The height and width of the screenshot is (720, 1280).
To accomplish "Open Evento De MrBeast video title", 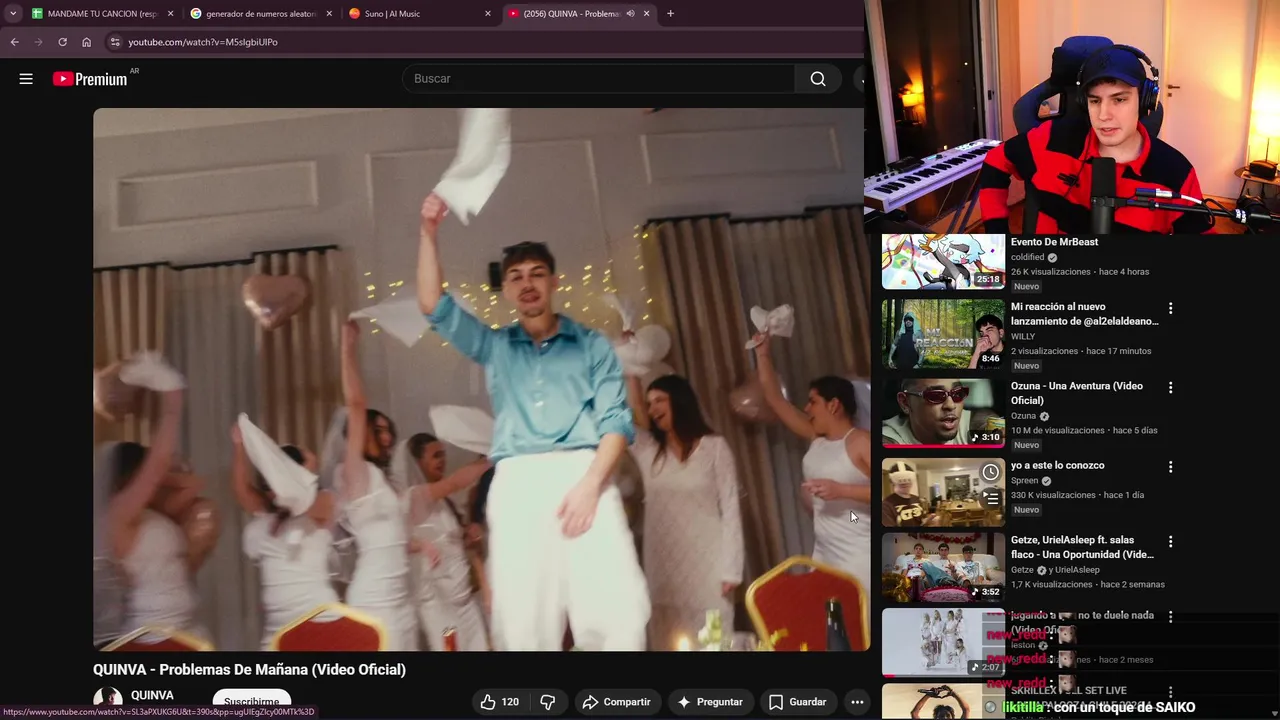I will click(1054, 242).
